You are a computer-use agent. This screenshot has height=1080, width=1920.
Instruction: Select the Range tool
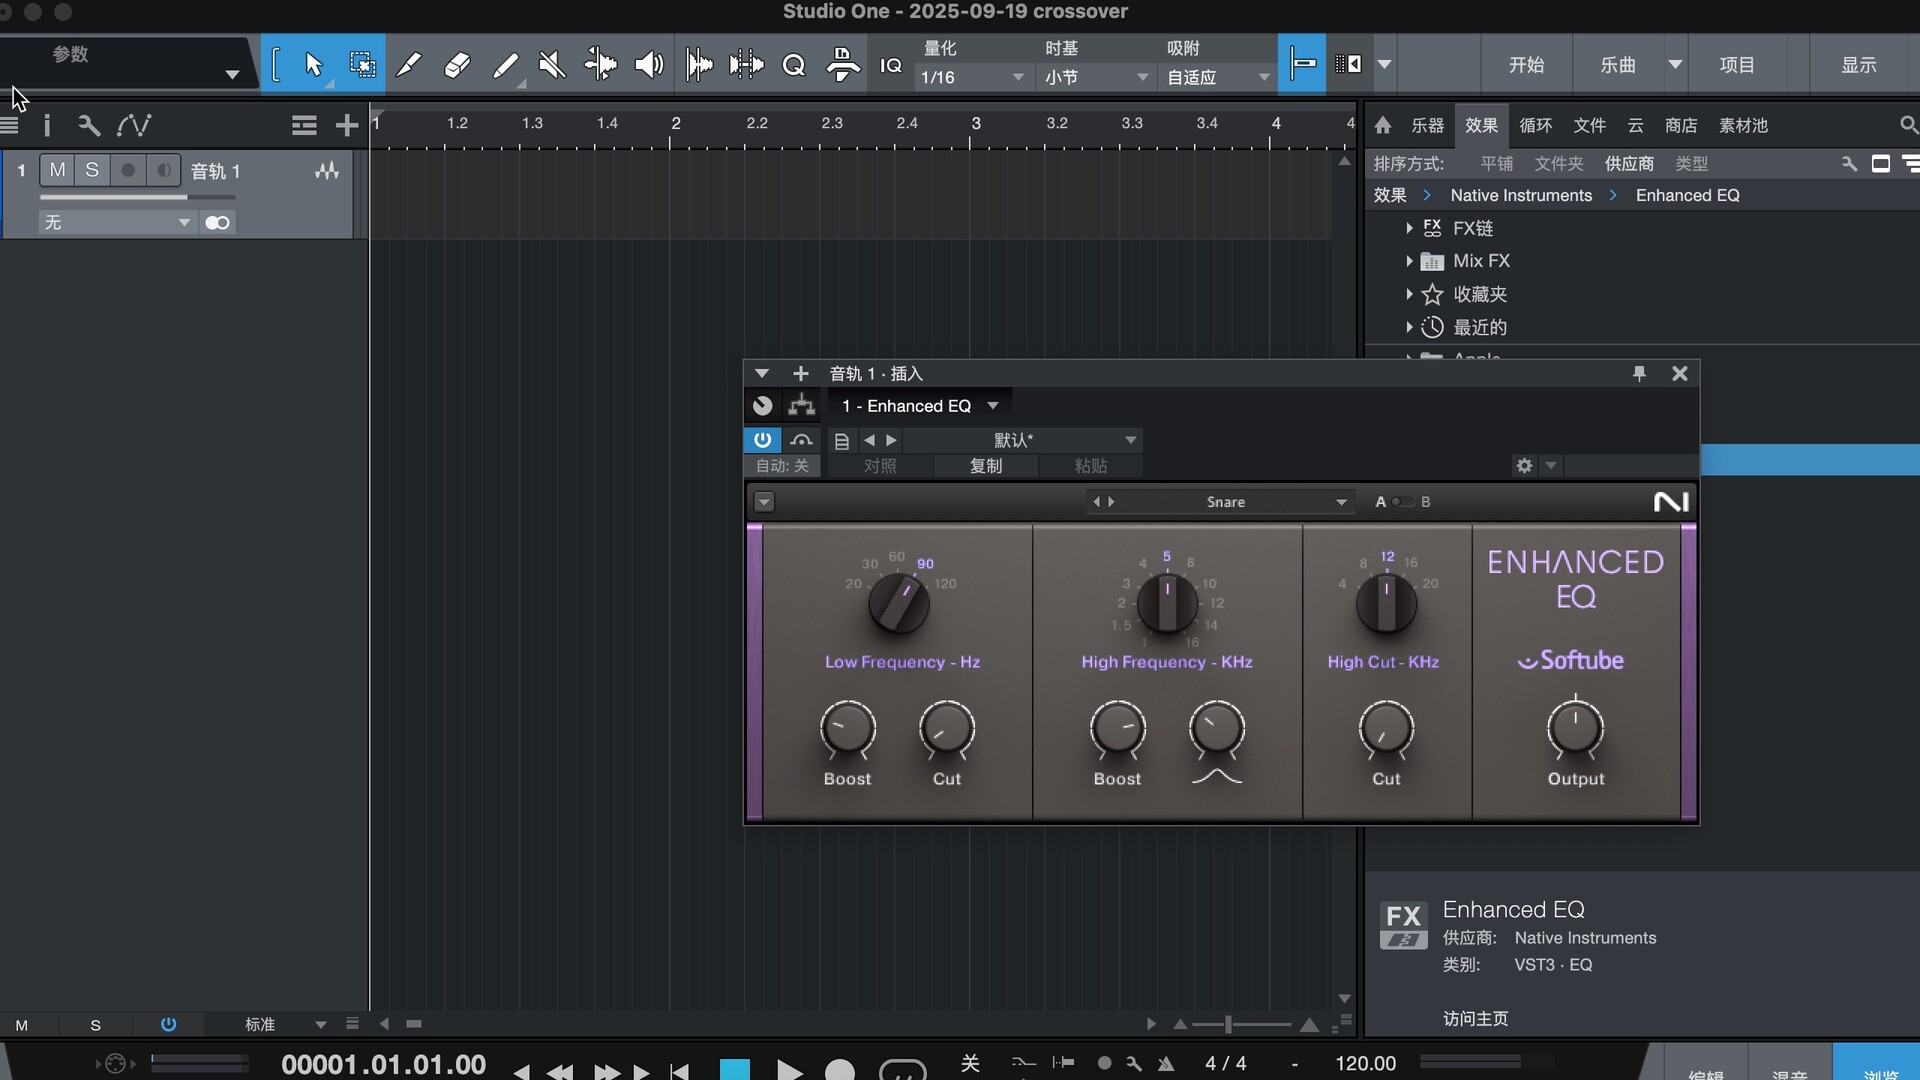pos(362,65)
